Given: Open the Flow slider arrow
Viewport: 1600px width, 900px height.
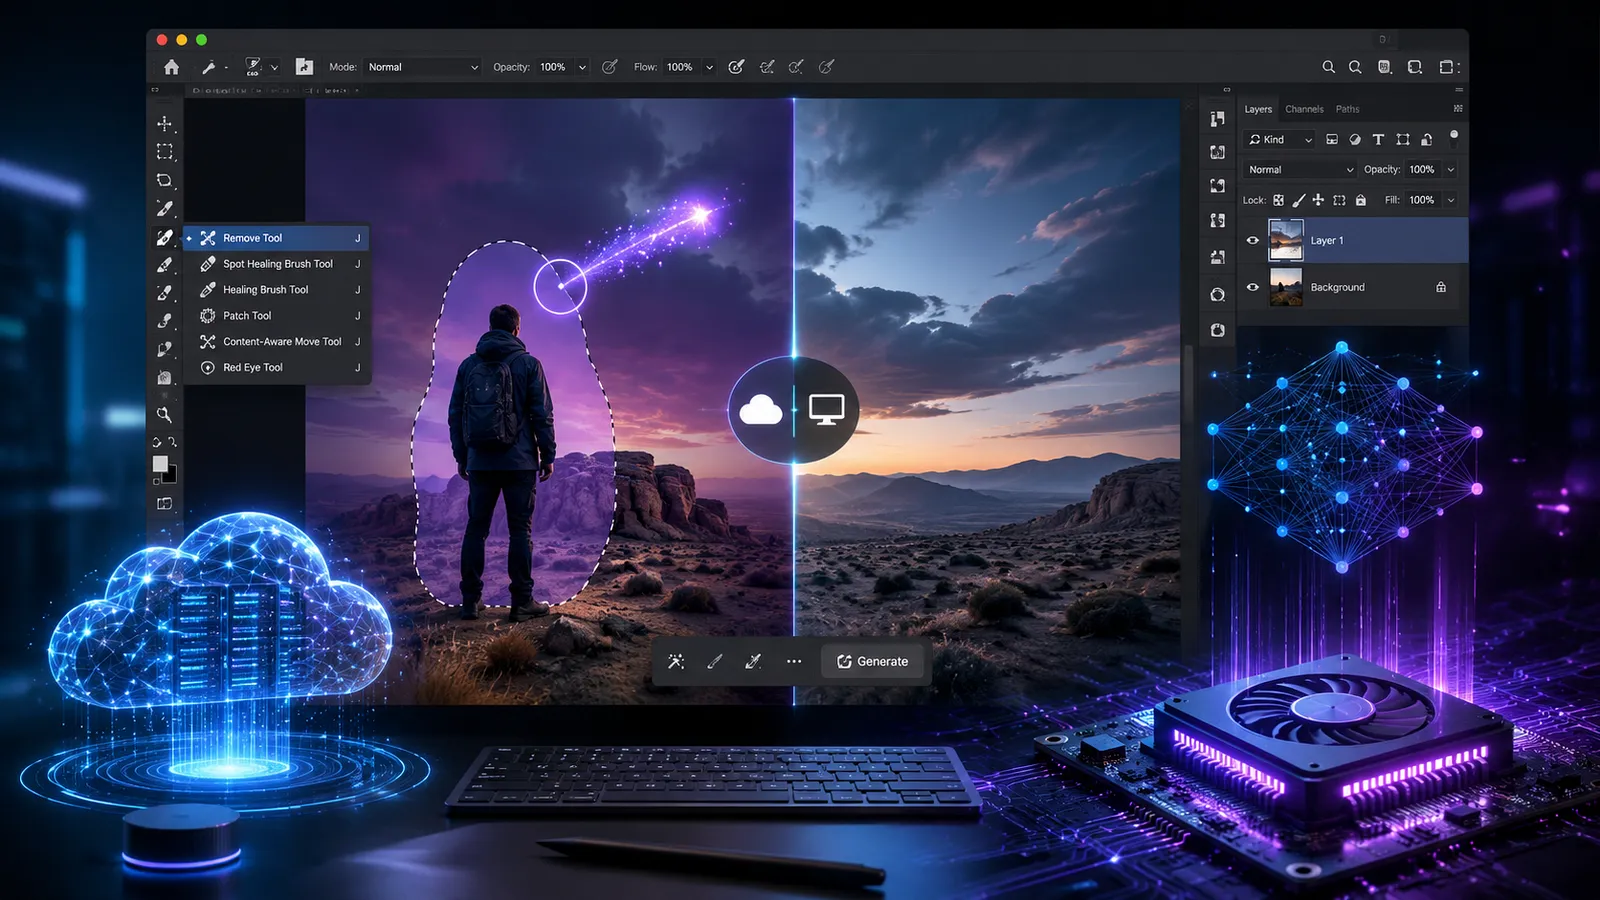Looking at the screenshot, I should [x=709, y=67].
